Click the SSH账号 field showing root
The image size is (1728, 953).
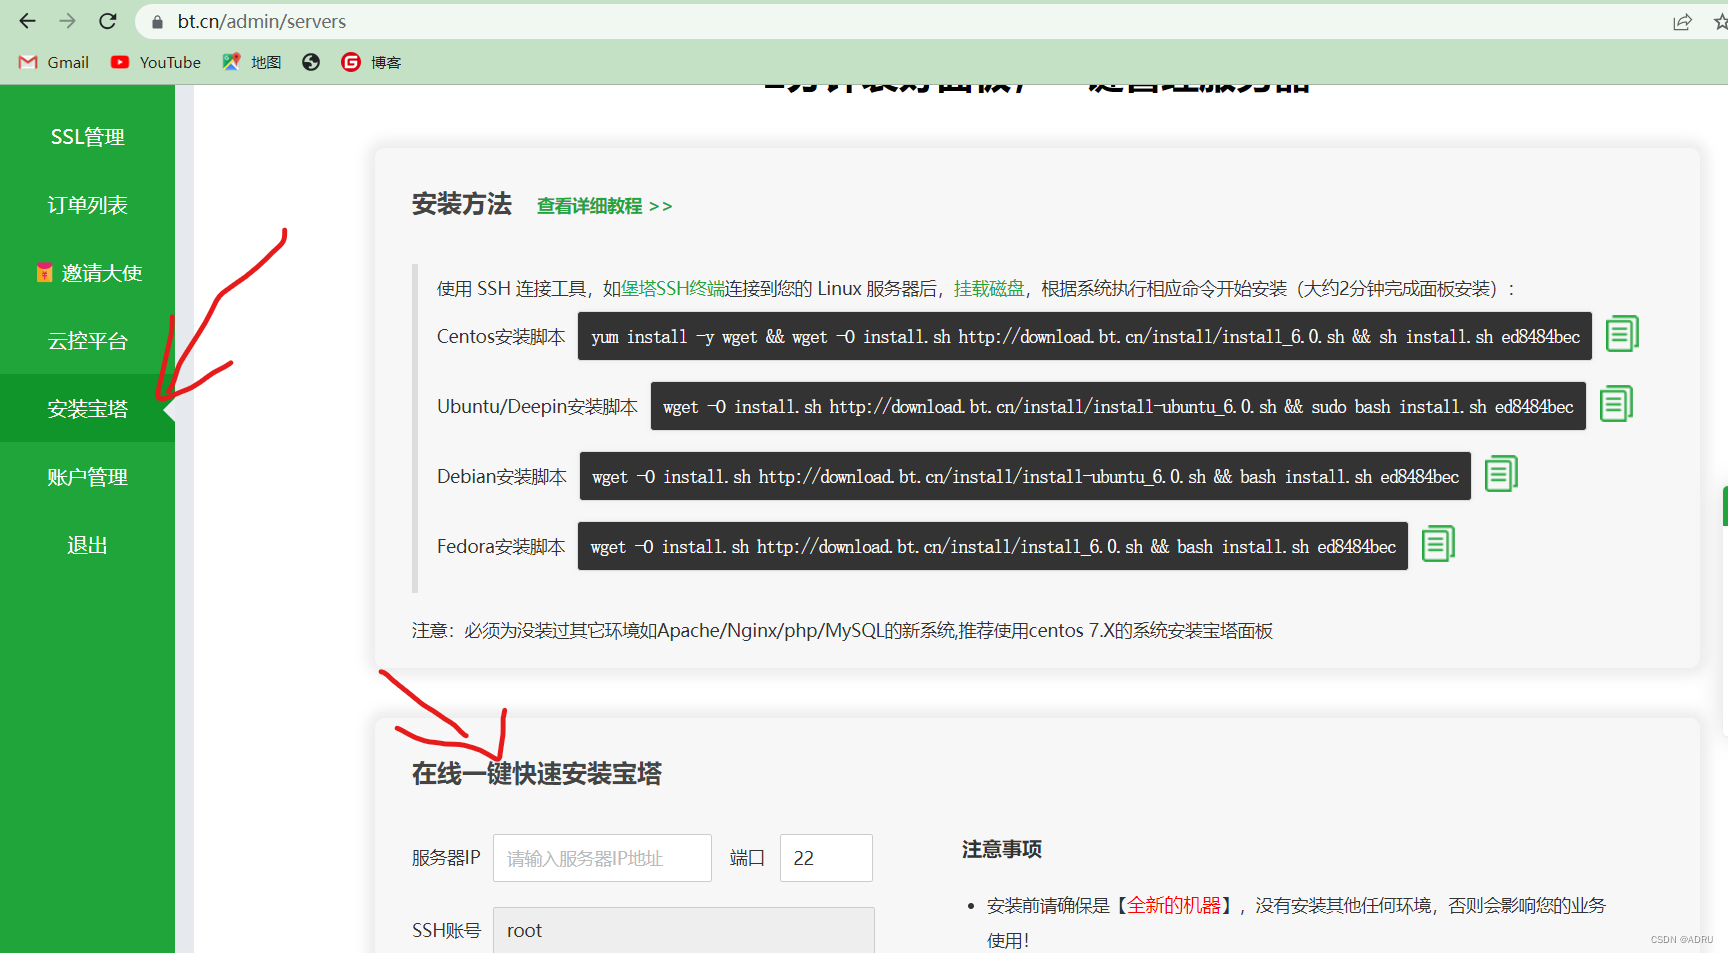pos(684,930)
